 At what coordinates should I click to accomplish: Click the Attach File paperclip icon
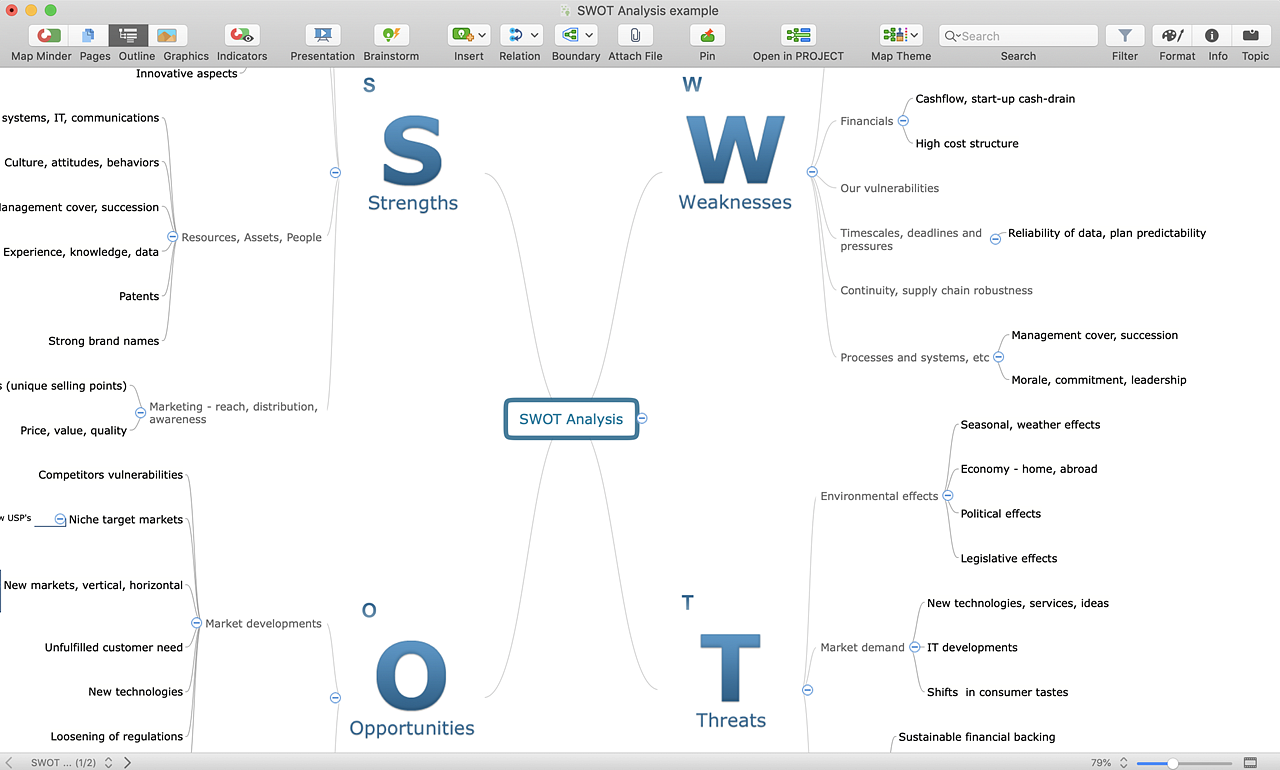coord(634,36)
